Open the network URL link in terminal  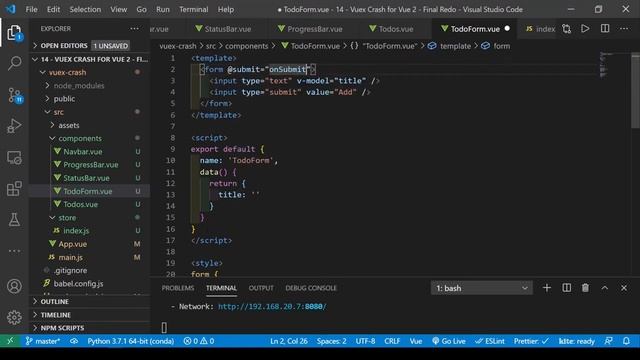[272, 307]
